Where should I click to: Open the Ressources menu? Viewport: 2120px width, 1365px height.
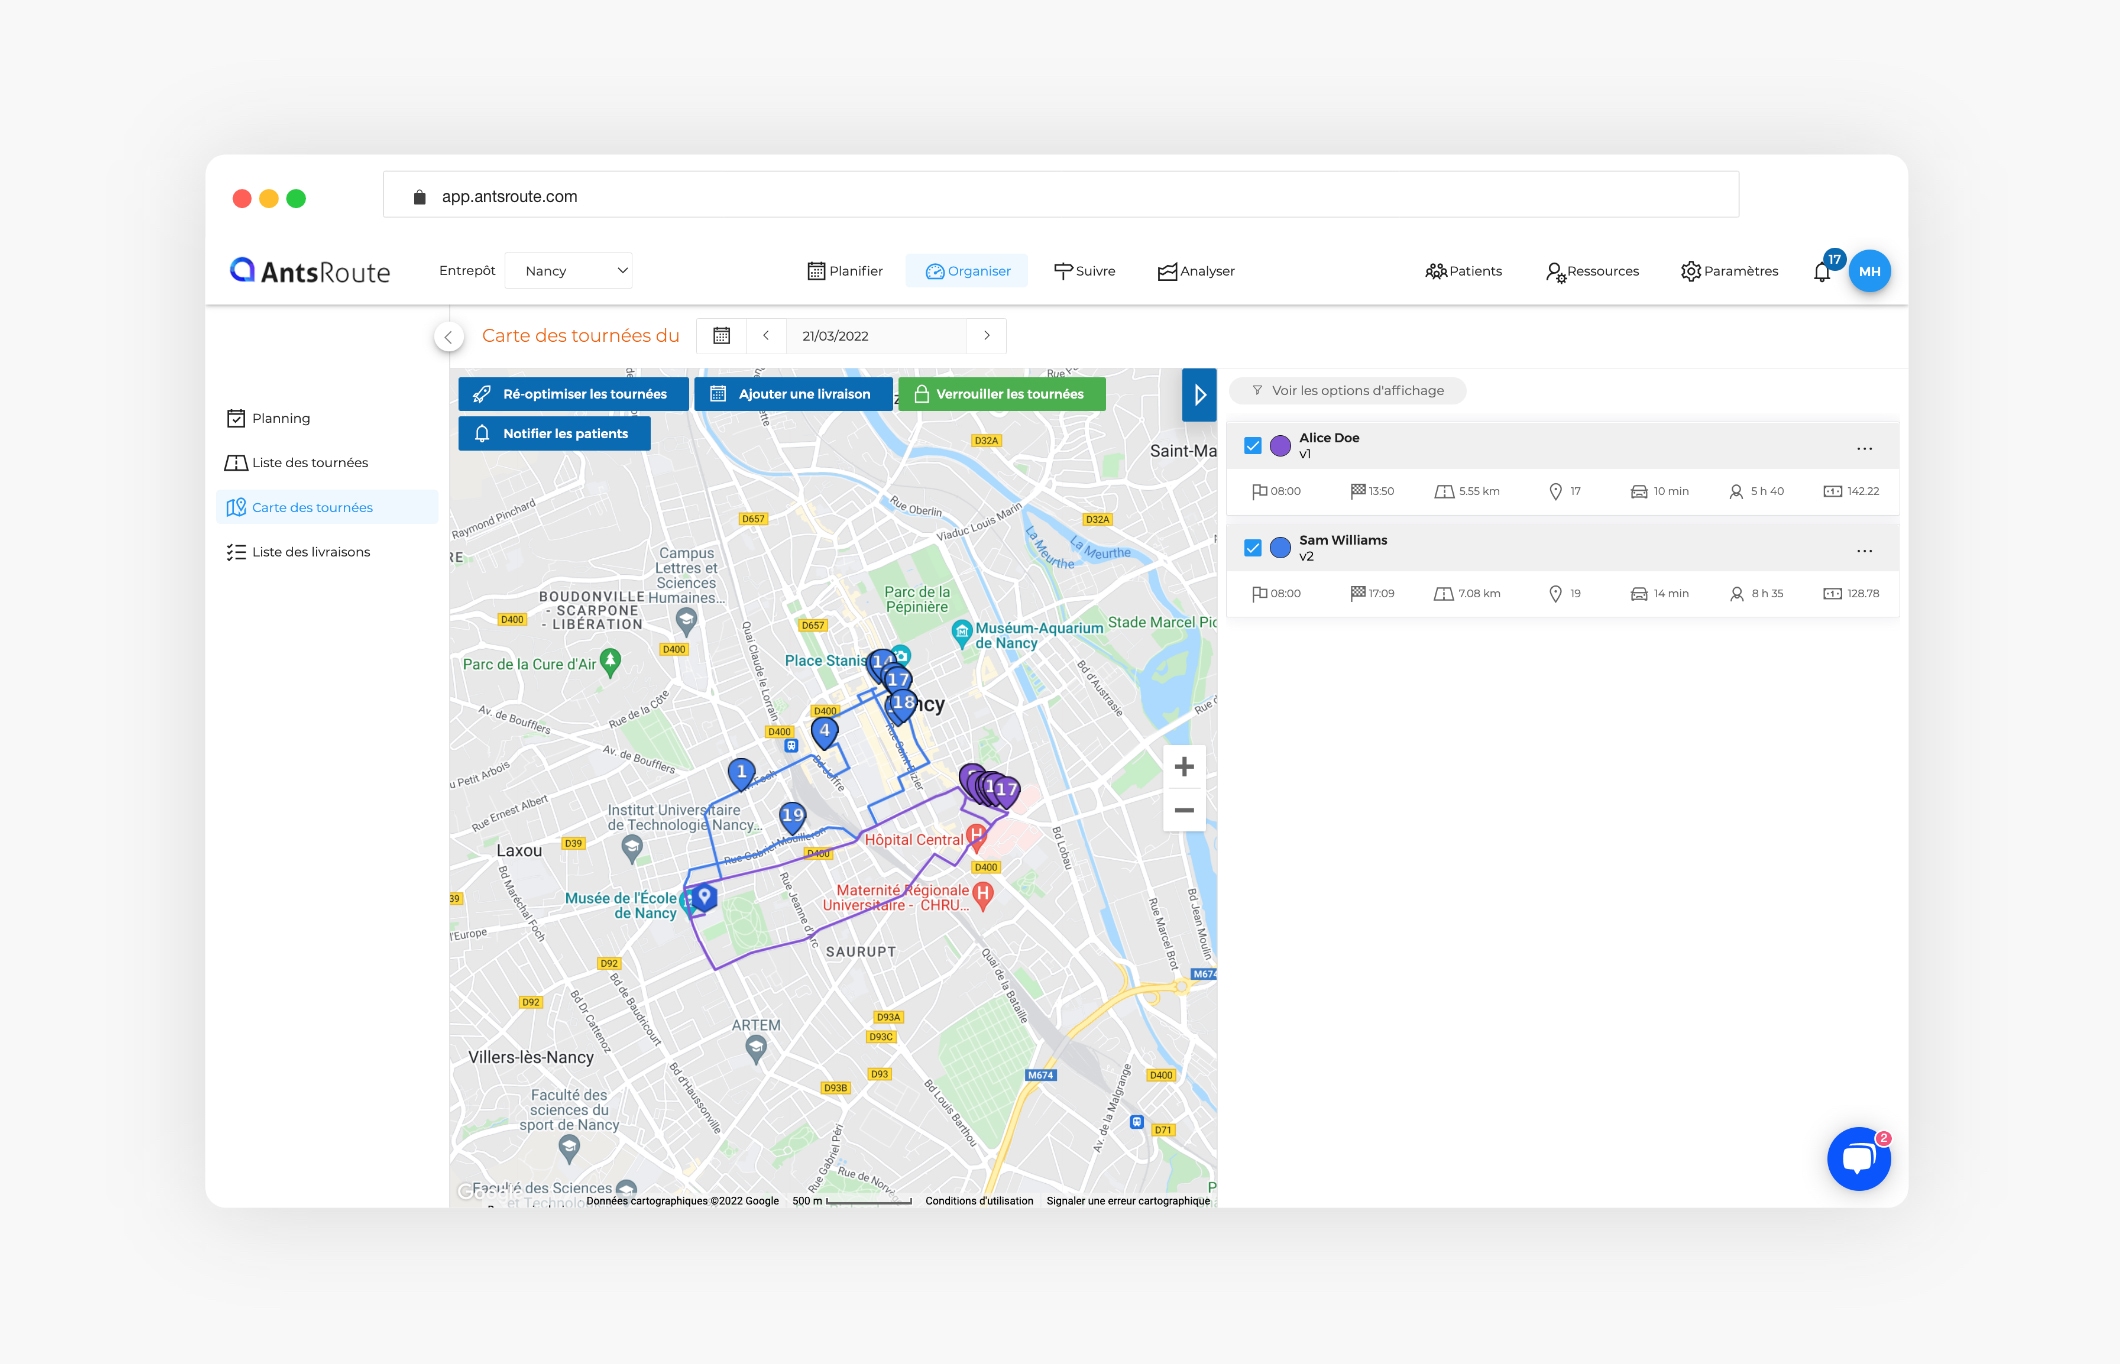click(1592, 271)
